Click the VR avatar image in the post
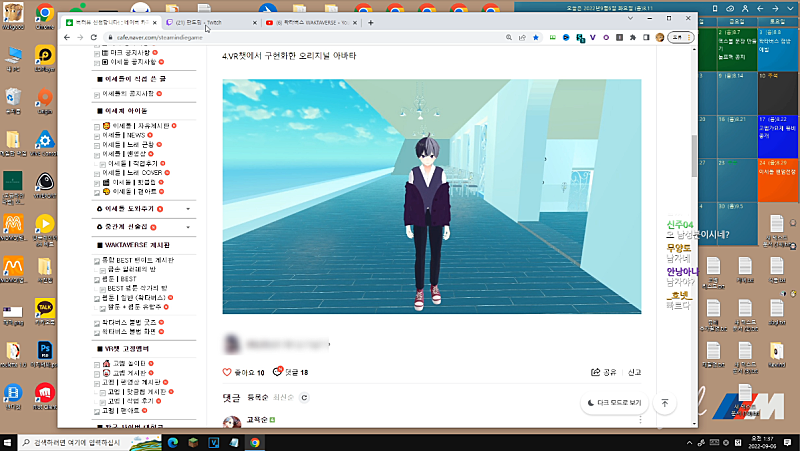Screen dimensions: 800x451 (432, 196)
